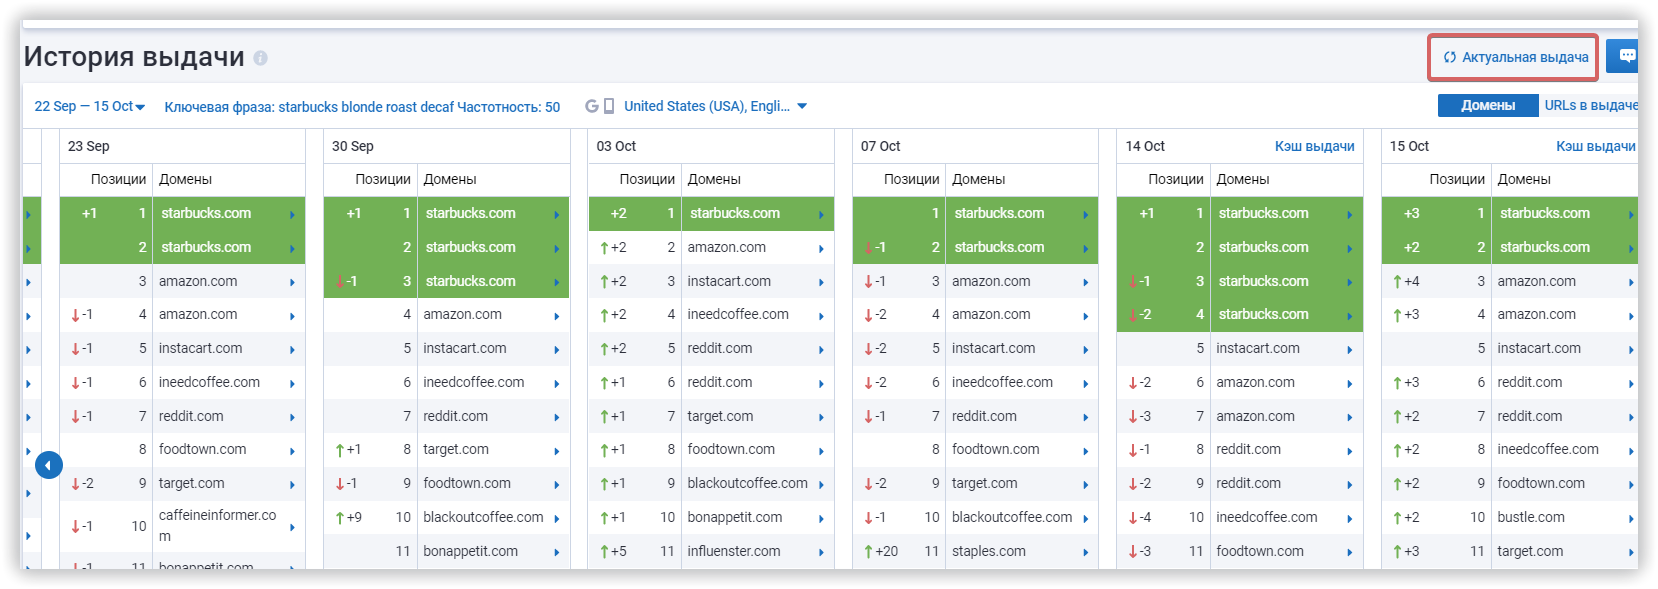Click instacart.com domain in 14 Oct column
This screenshot has height=589, width=1658.
pyautogui.click(x=1258, y=348)
